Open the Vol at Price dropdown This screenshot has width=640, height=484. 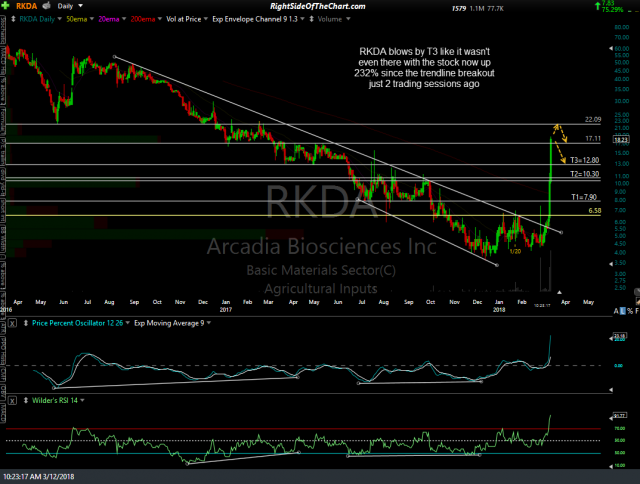205,19
